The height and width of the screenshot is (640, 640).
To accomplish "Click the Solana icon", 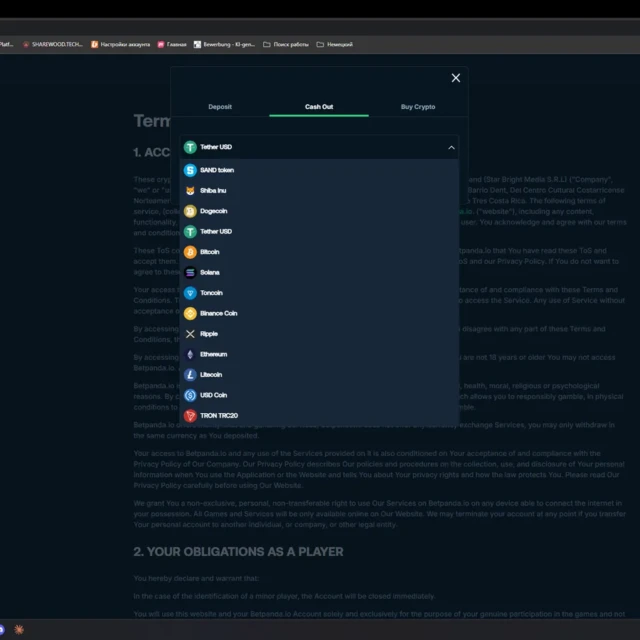I will (x=190, y=272).
